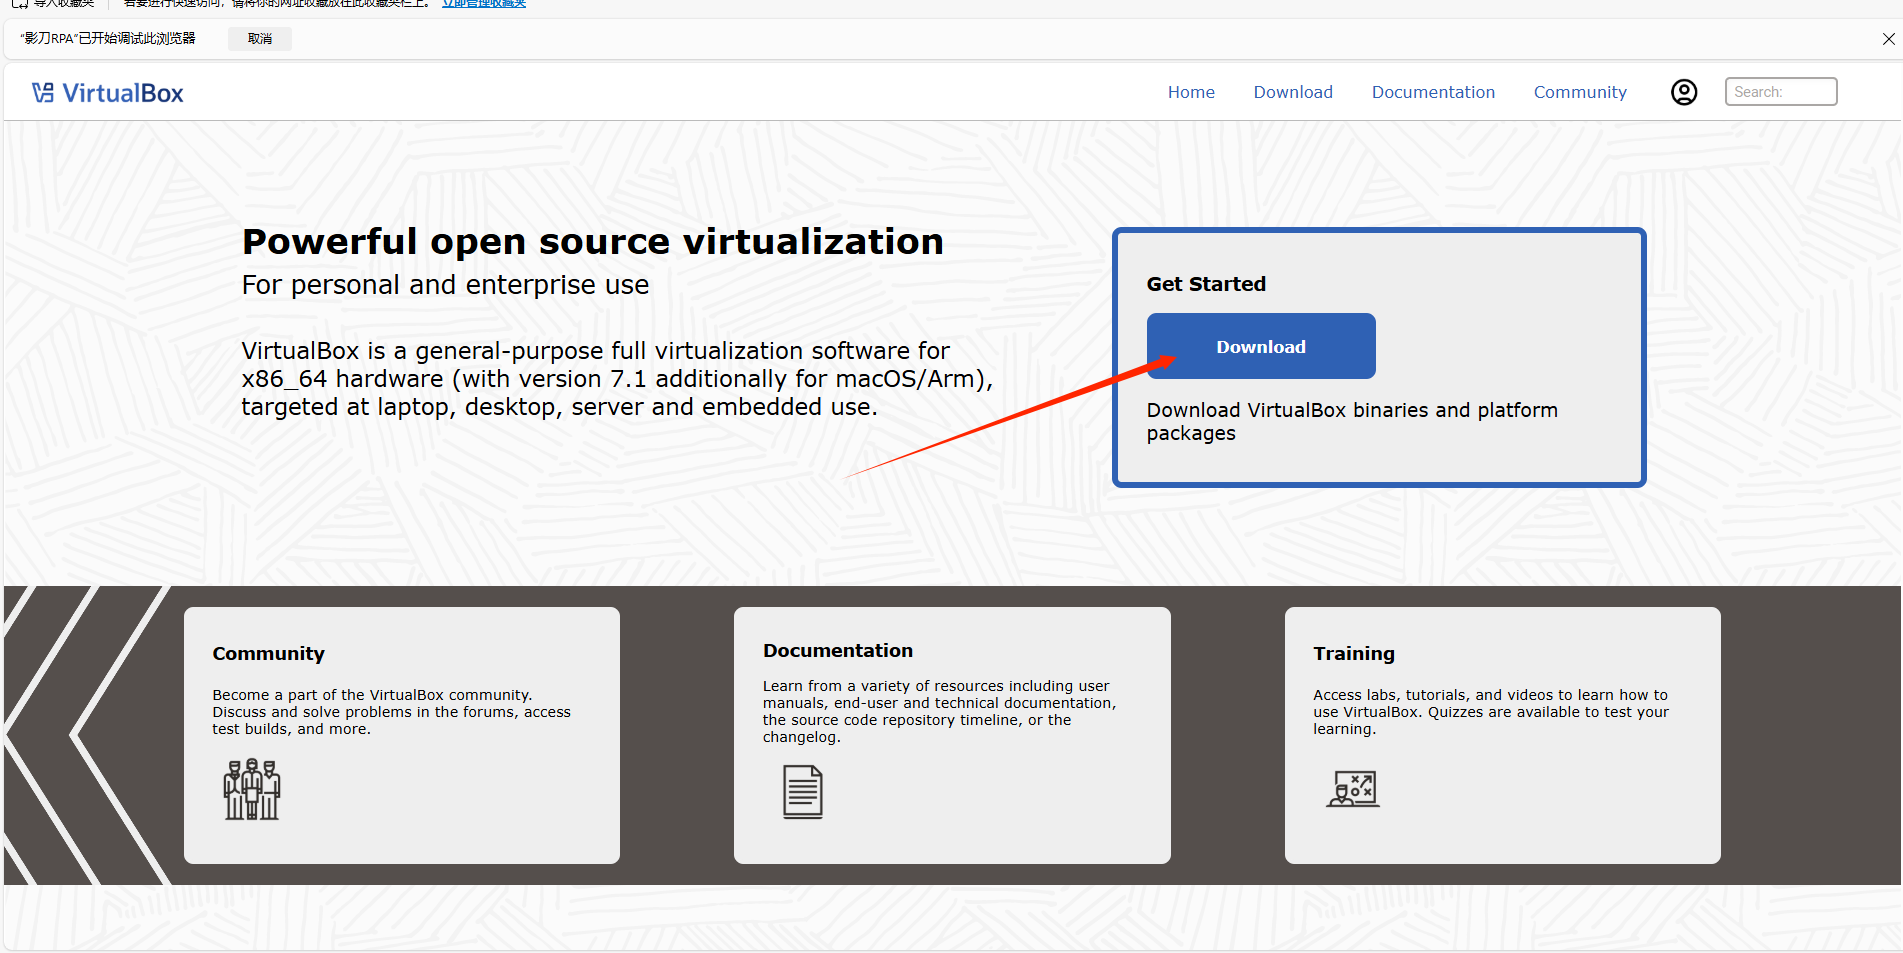Open the Documentation card

click(951, 735)
